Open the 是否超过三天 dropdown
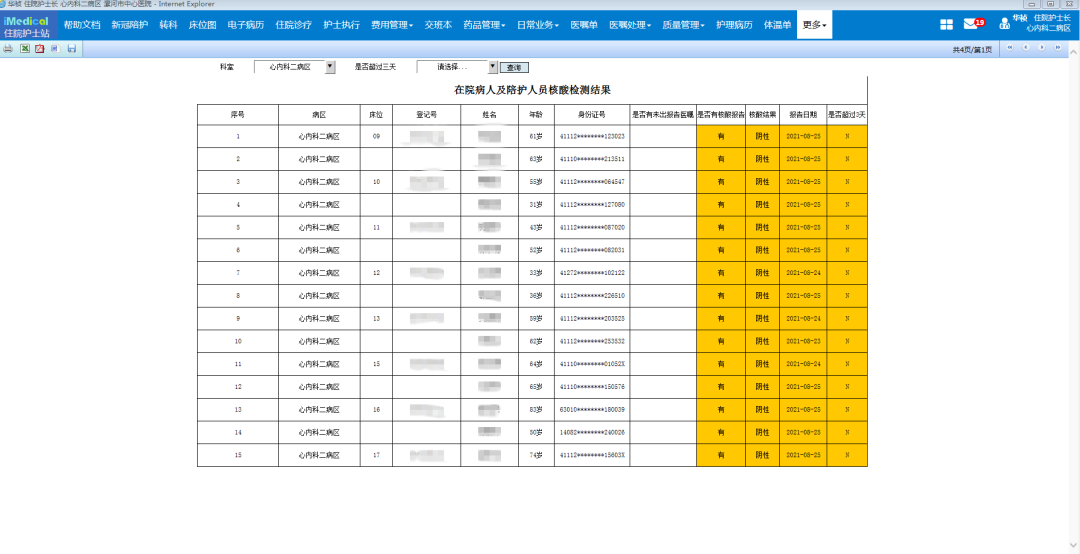This screenshot has height=554, width=1080. coord(492,67)
